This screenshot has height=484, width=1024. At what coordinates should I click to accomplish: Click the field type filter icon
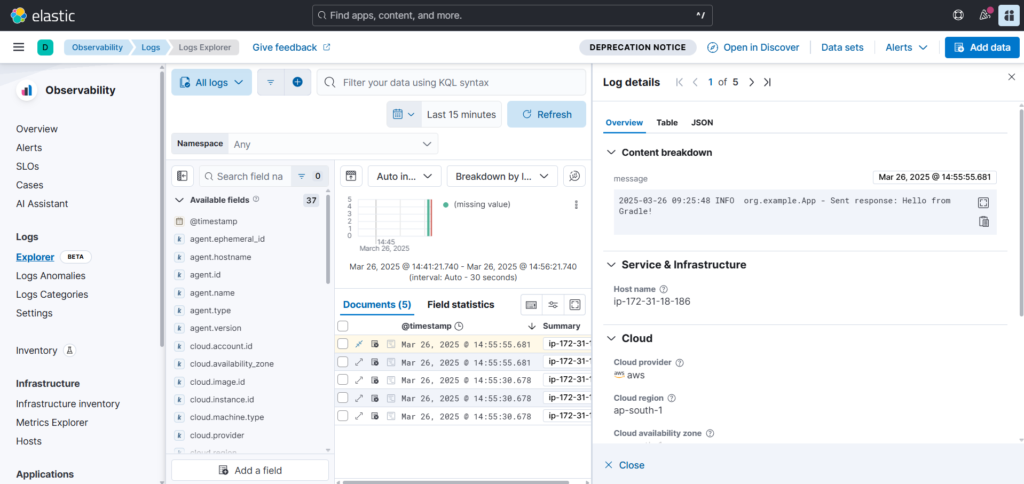[x=309, y=176]
